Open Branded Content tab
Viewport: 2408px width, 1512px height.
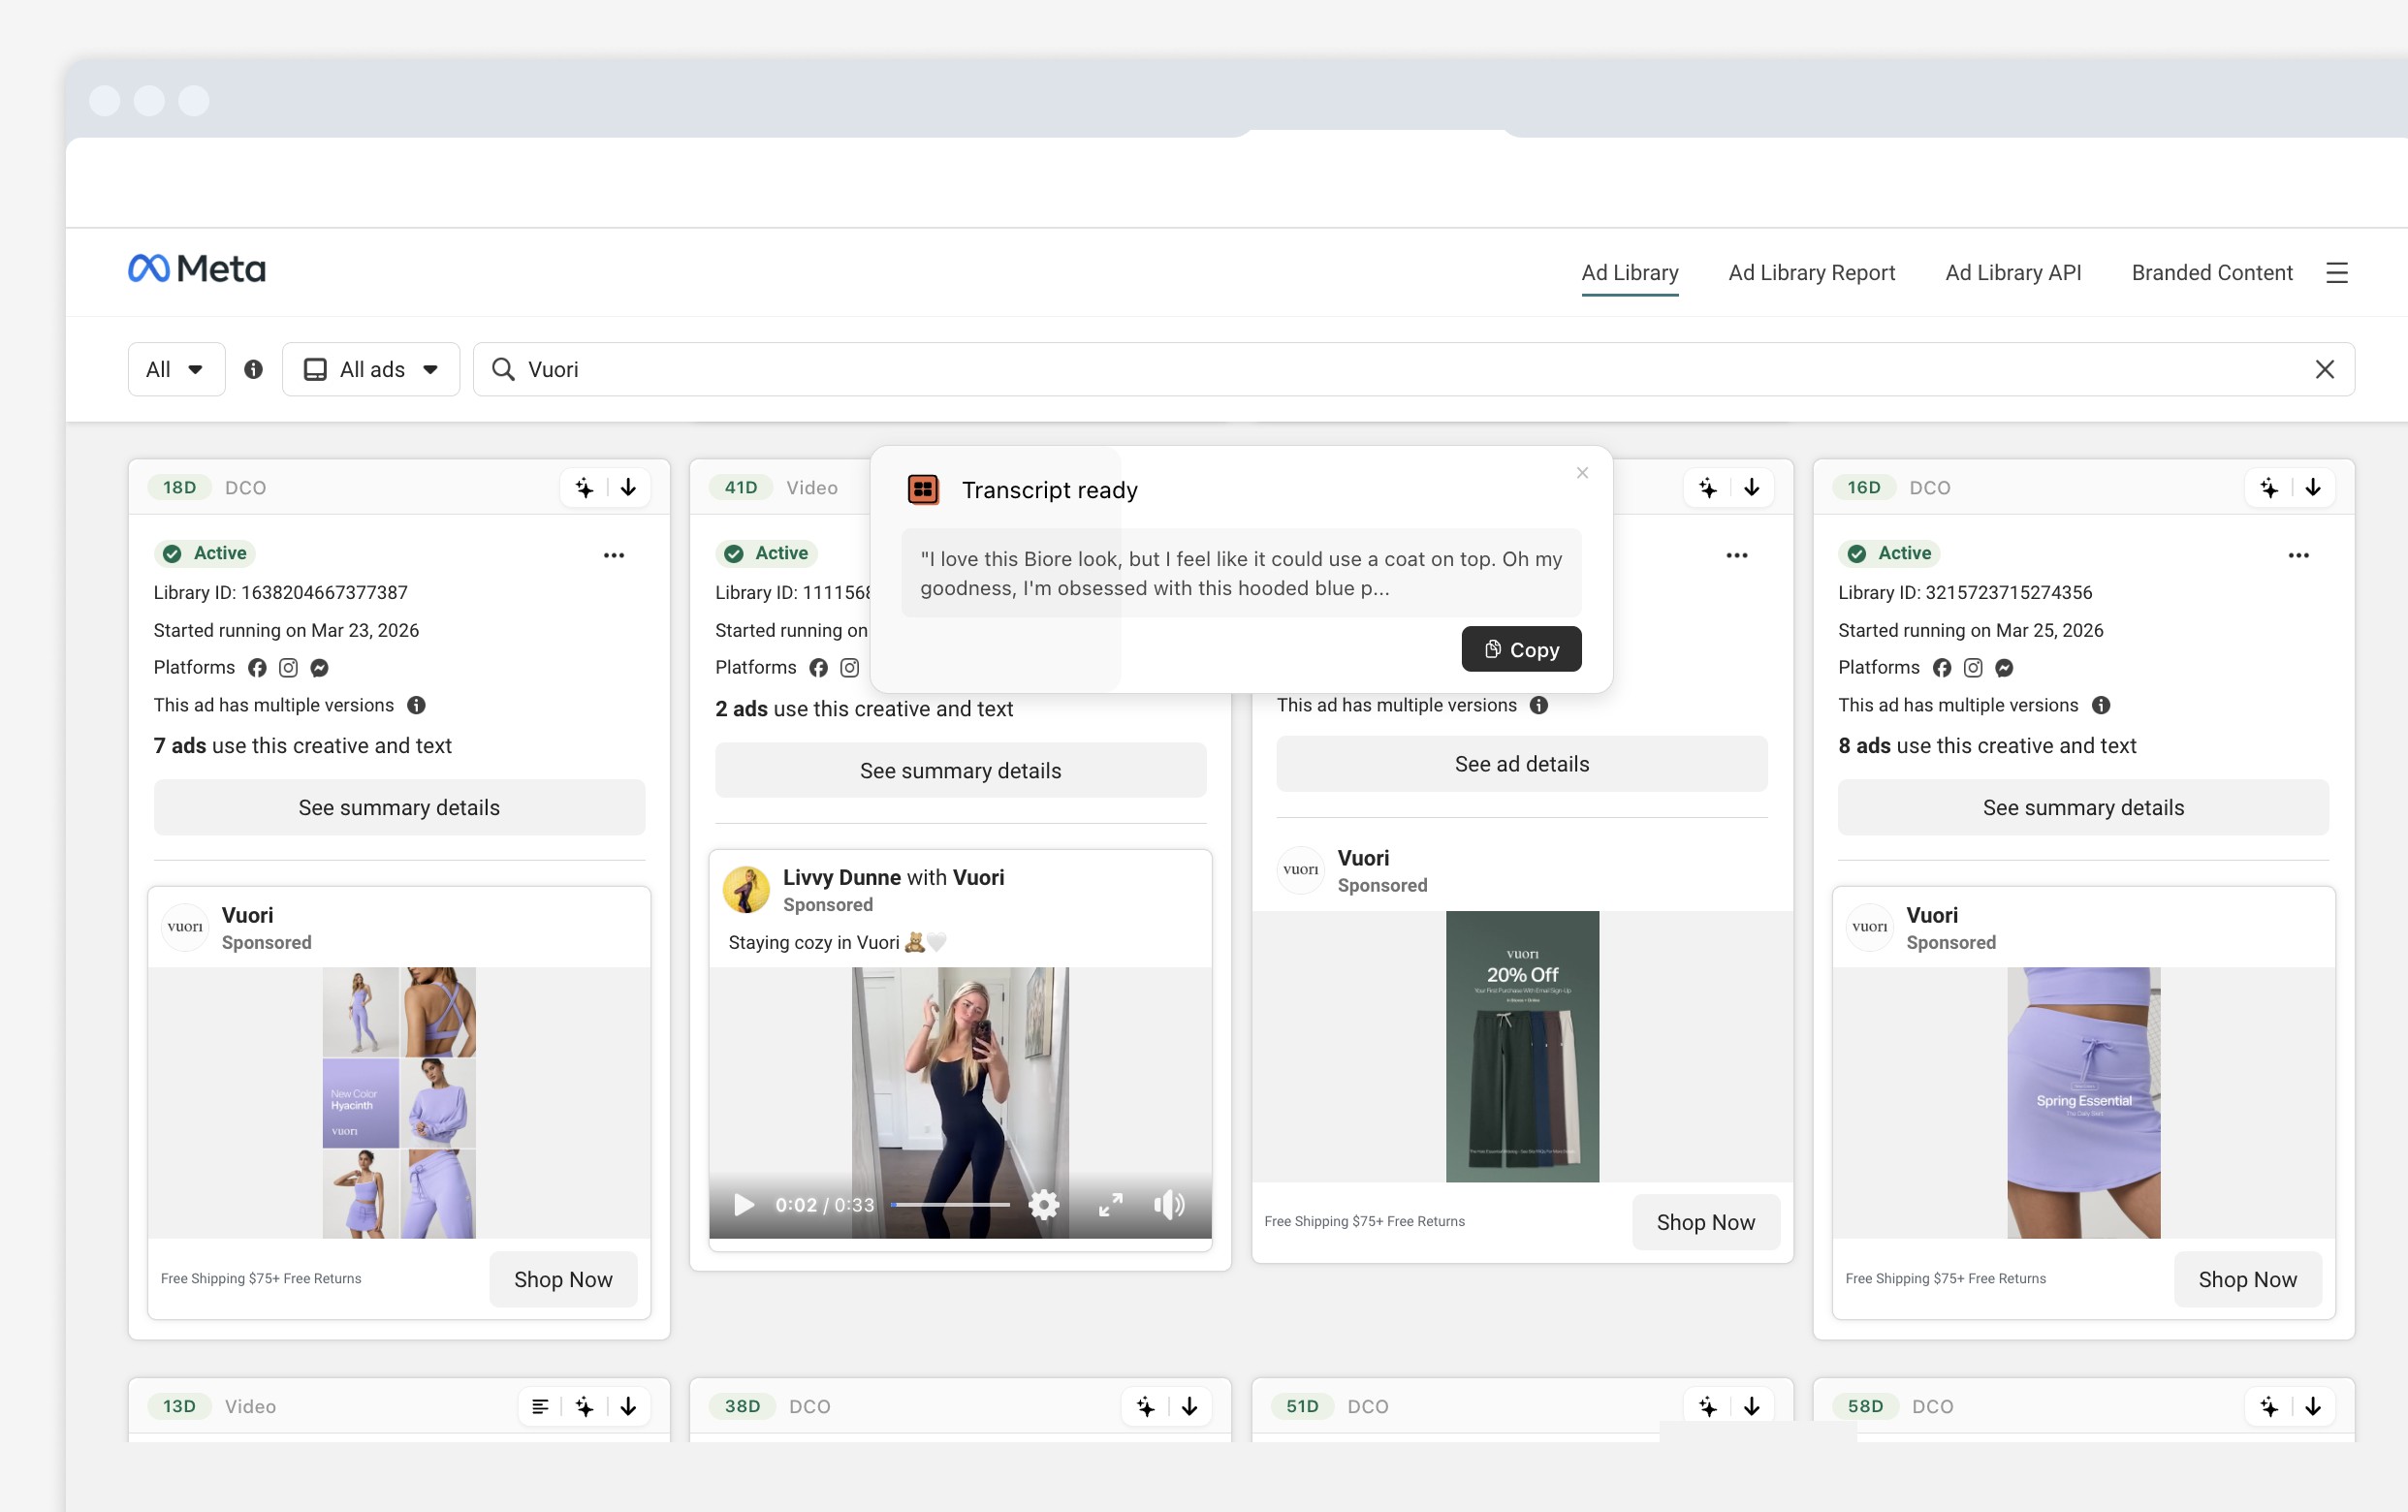(x=2211, y=273)
